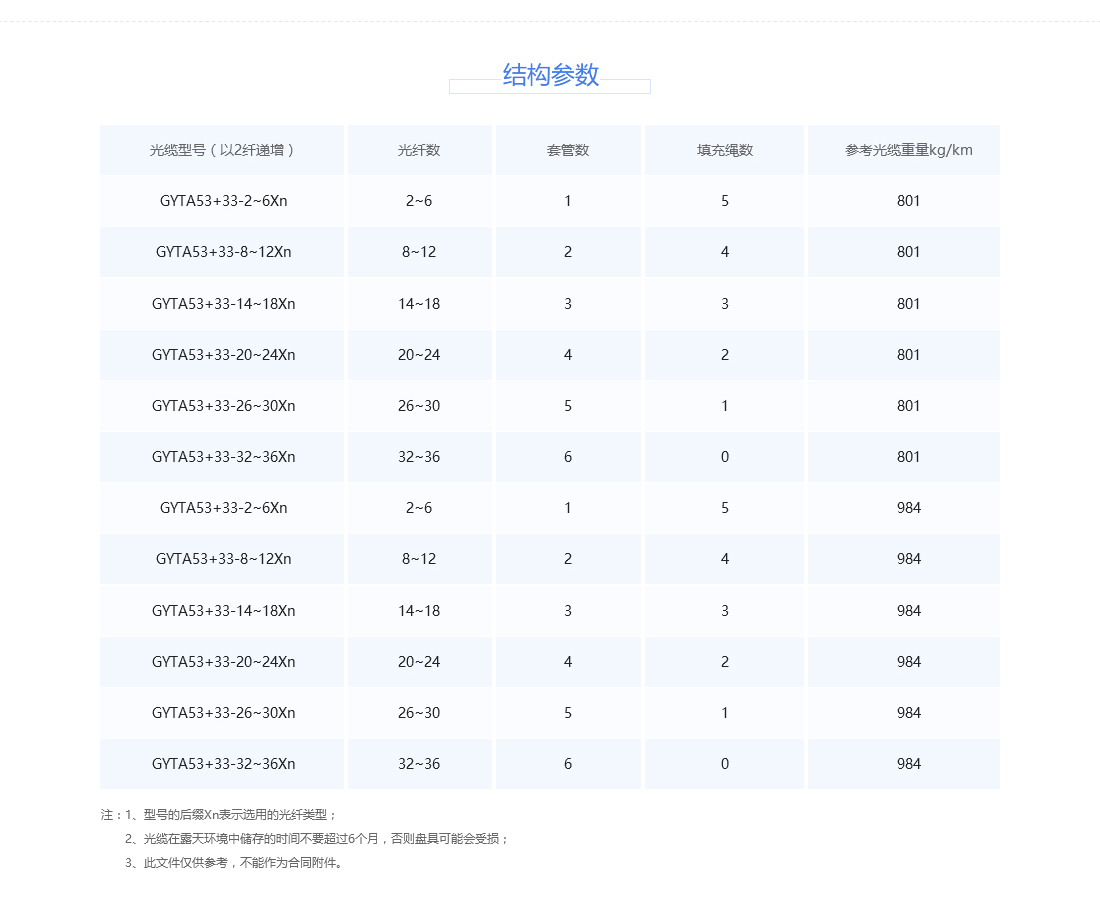The width and height of the screenshot is (1100, 920).
Task: Click note 1 about 后缀Xn fiber type
Action: pos(231,815)
